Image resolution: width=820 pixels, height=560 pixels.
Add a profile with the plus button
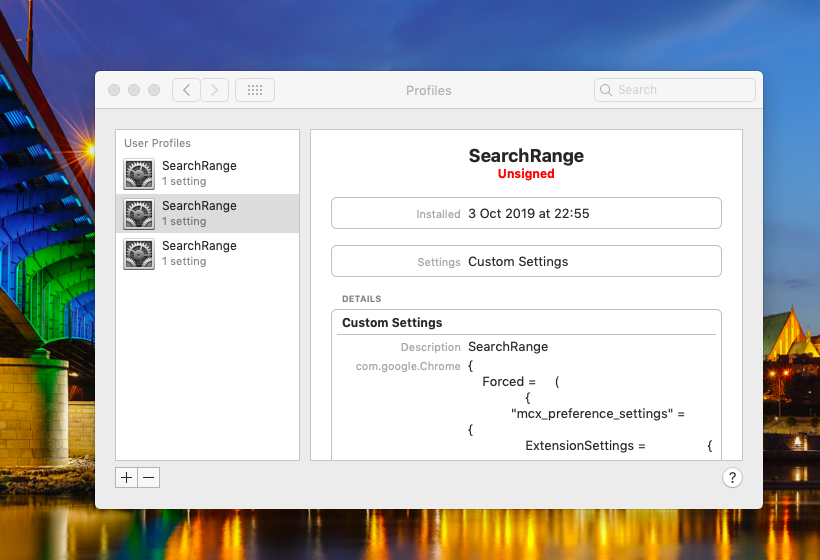pyautogui.click(x=127, y=477)
